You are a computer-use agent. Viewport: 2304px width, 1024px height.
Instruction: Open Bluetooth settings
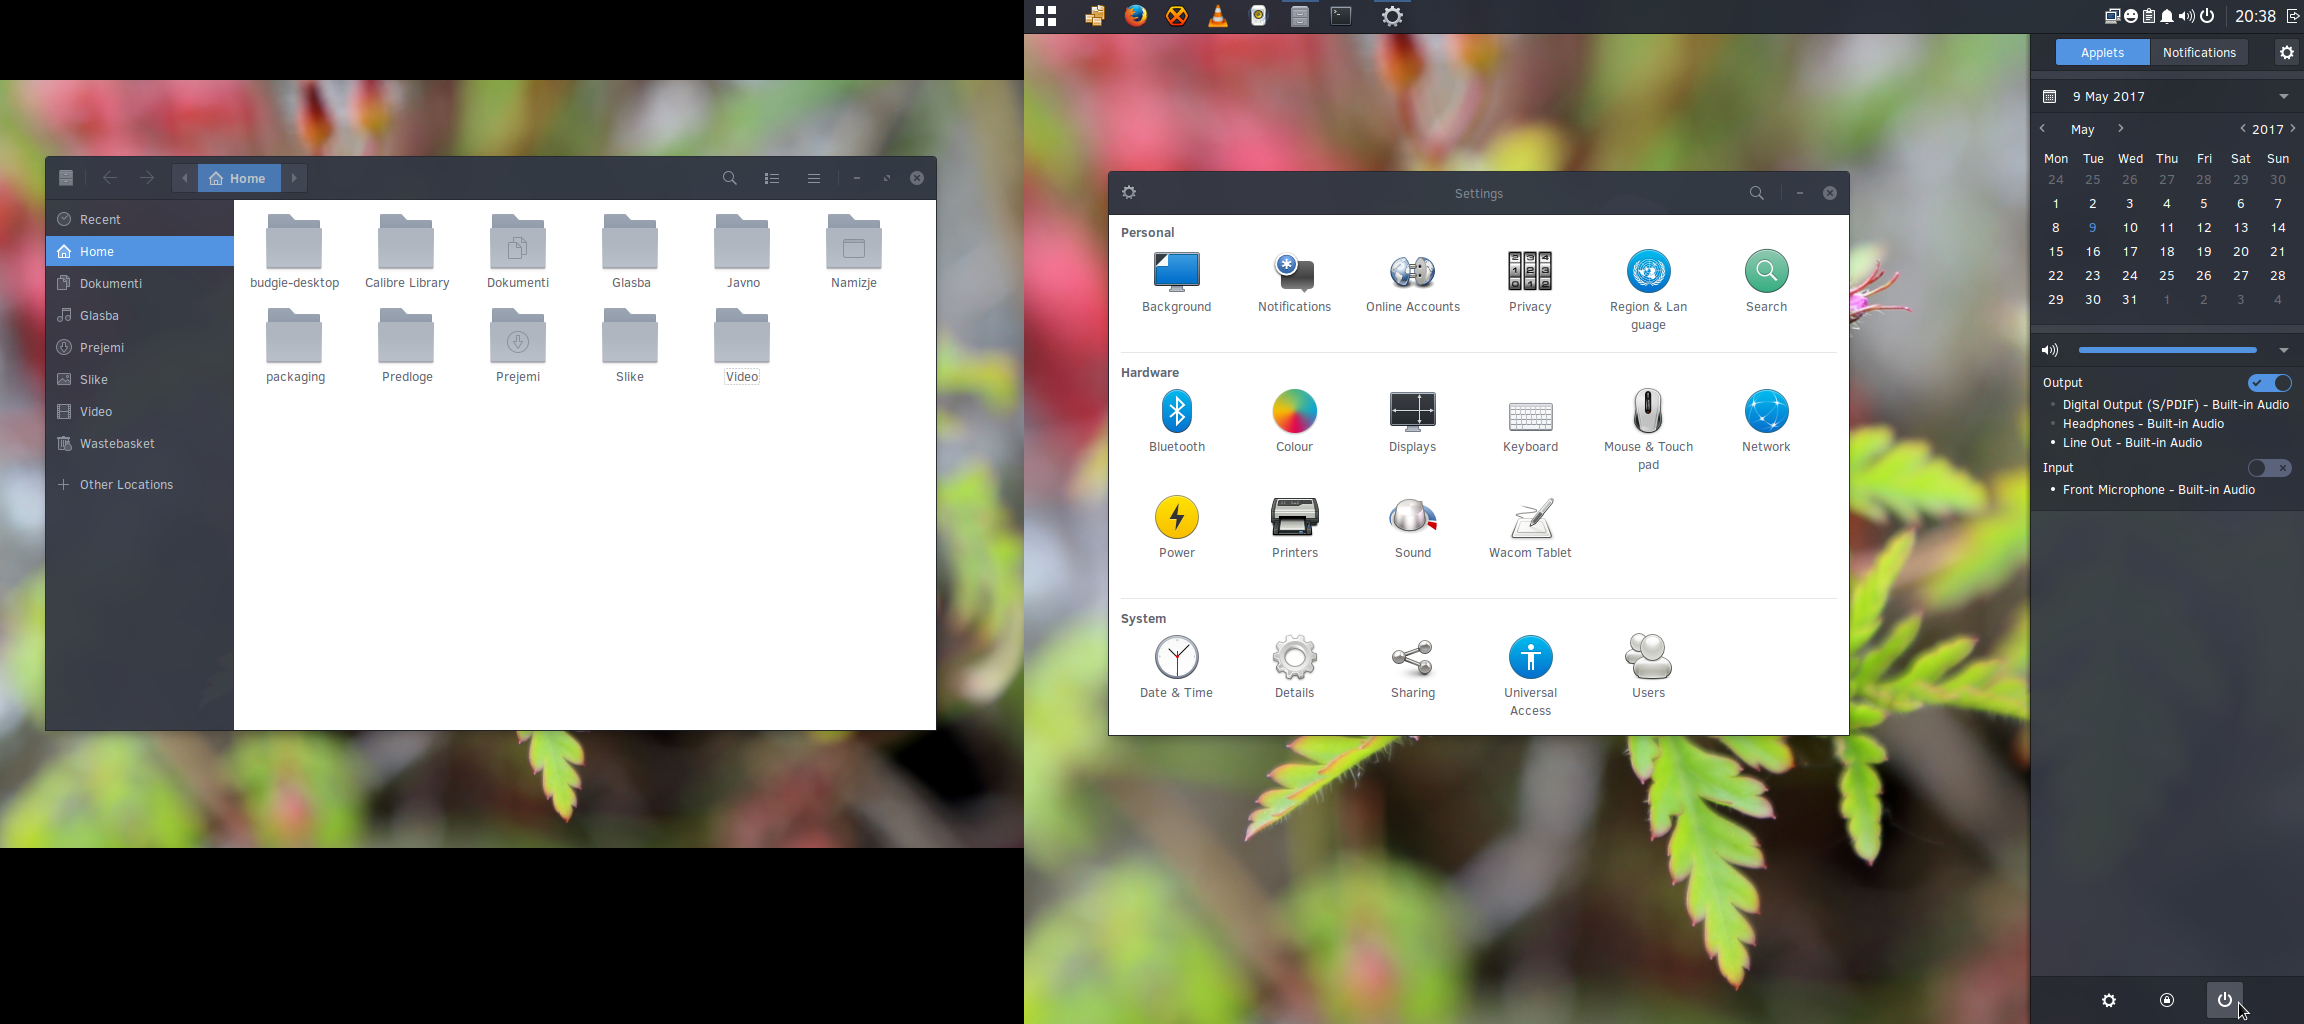point(1176,422)
